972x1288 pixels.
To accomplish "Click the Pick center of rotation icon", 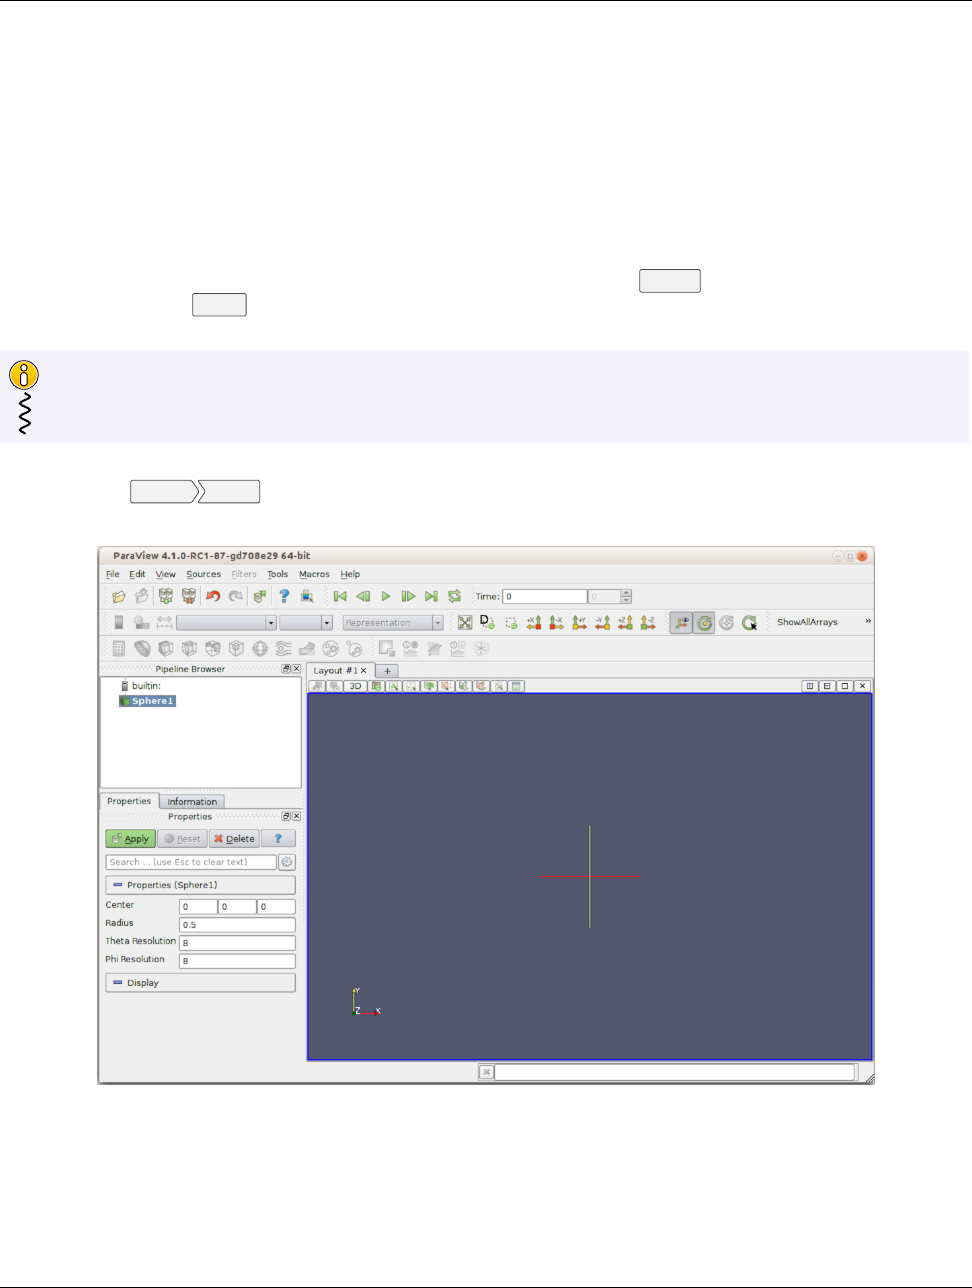I will point(750,623).
